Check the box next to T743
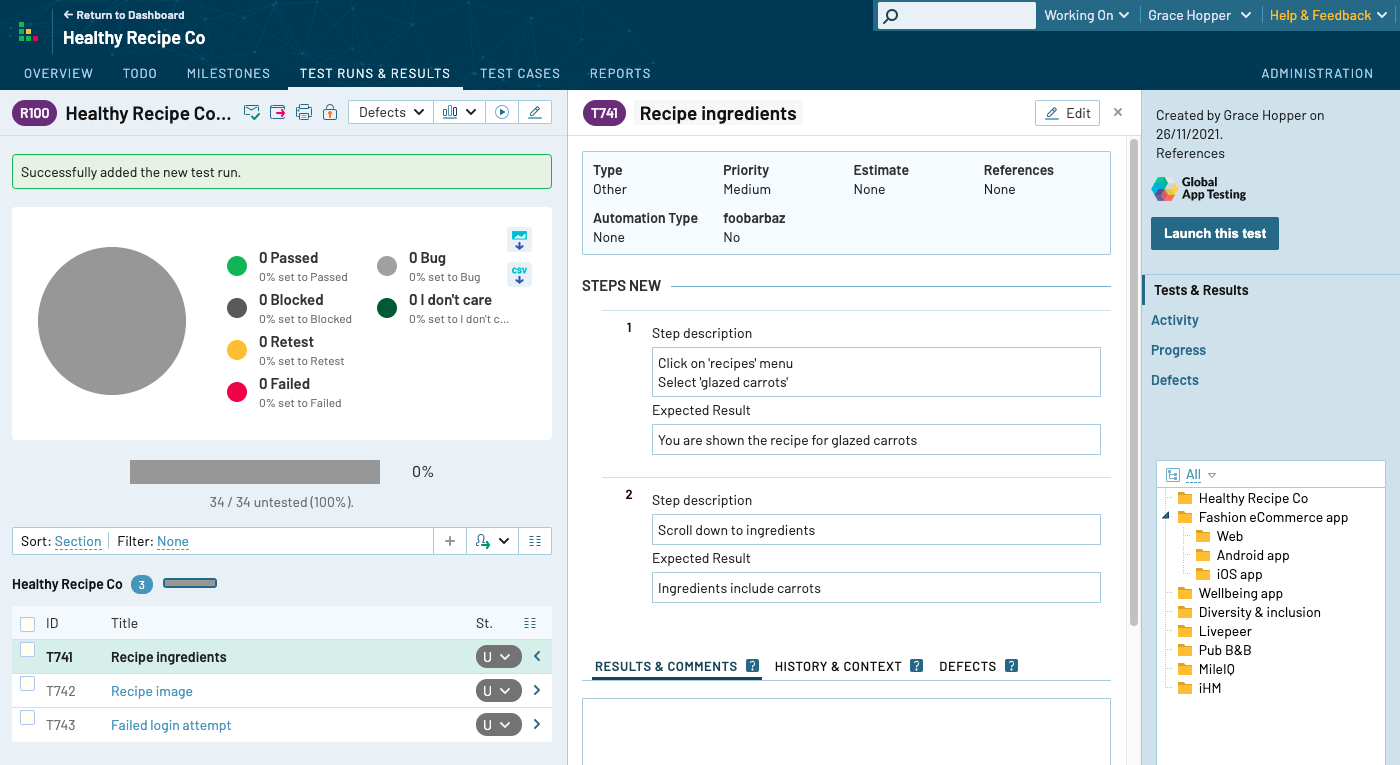1400x765 pixels. (x=28, y=719)
